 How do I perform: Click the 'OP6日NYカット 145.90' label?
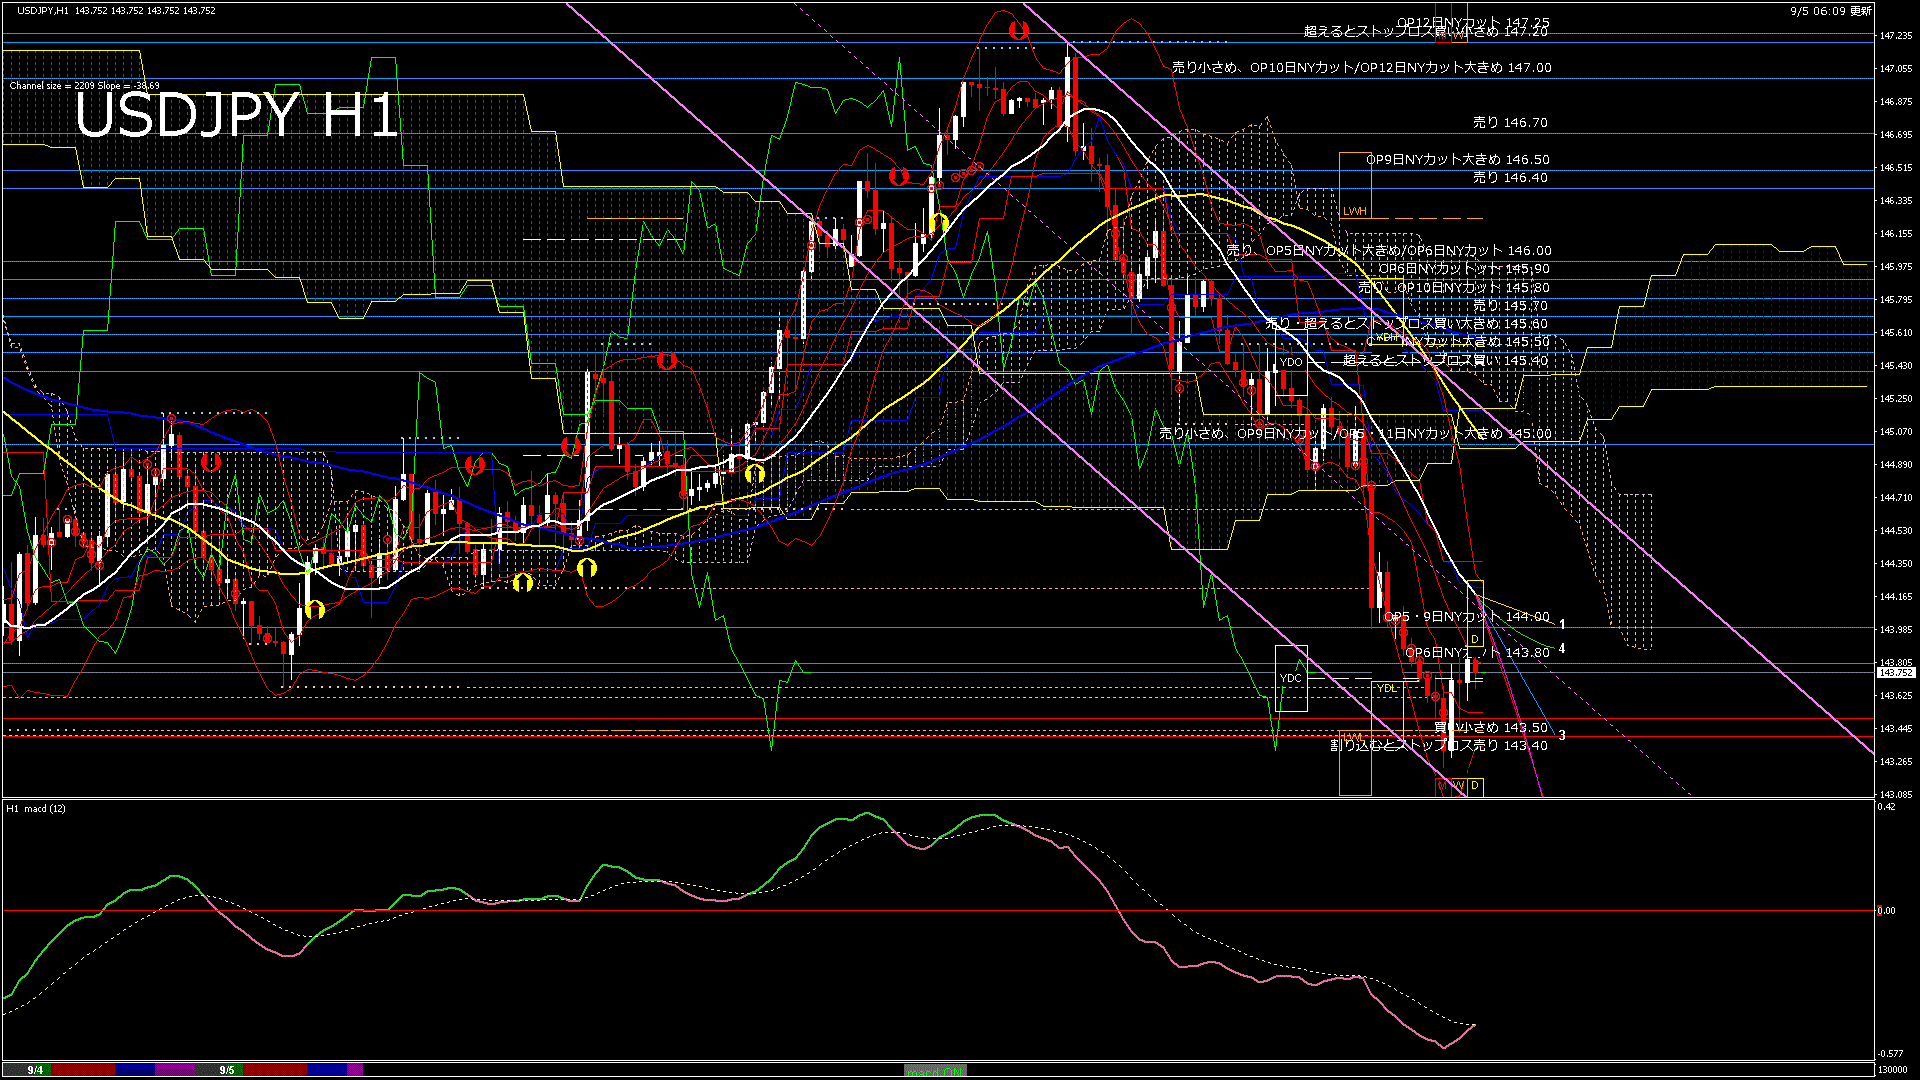(x=1464, y=268)
